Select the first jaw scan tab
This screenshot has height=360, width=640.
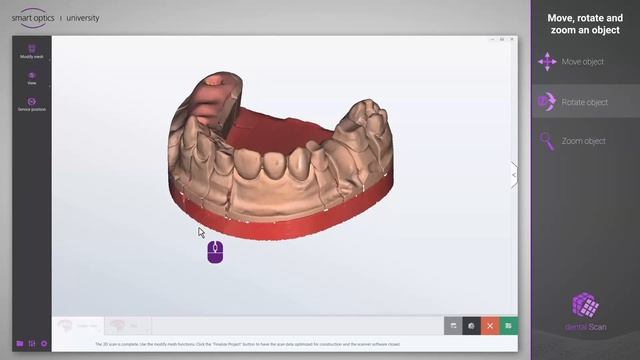click(x=78, y=326)
